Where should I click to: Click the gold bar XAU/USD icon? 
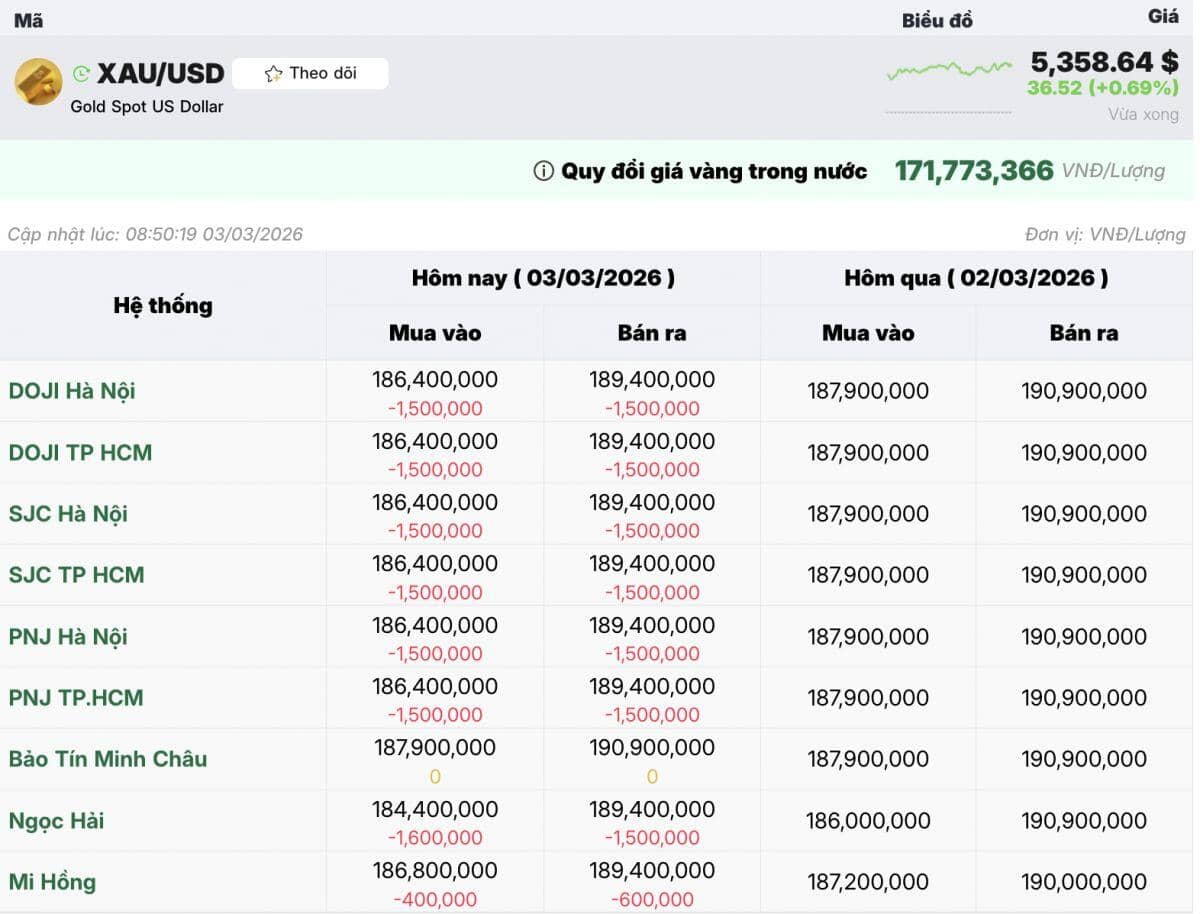38,81
